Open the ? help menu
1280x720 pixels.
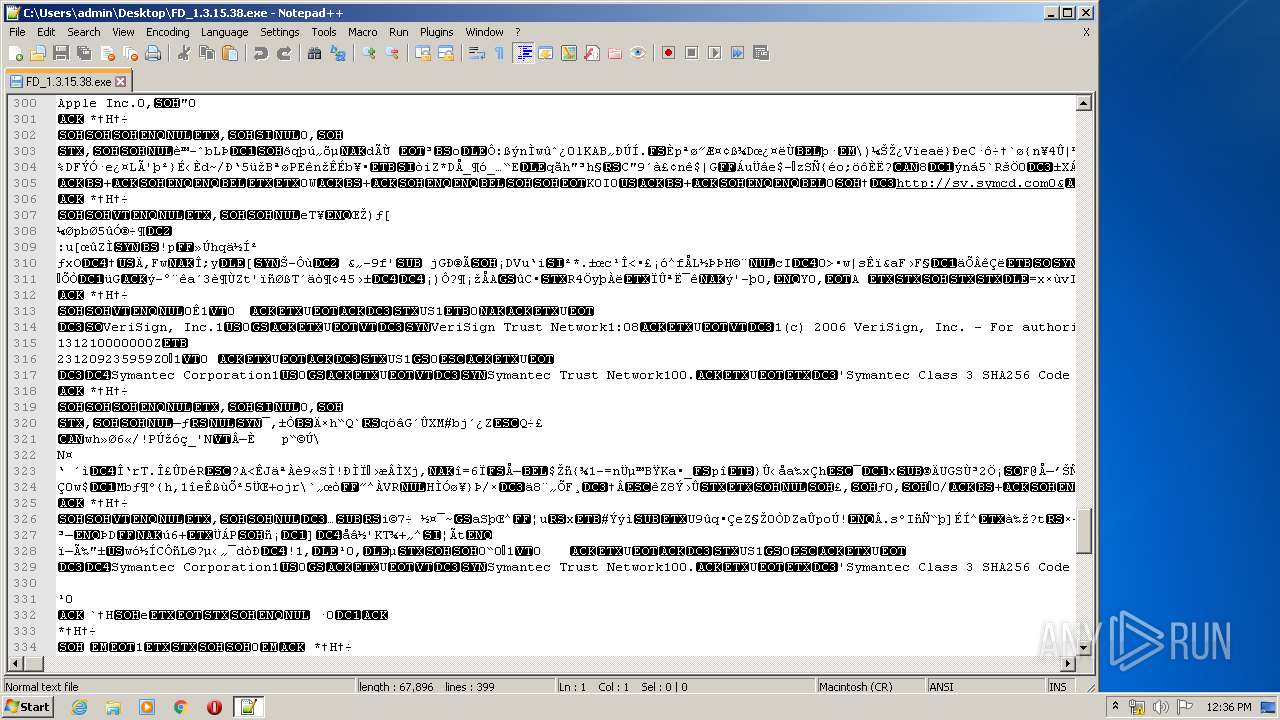(518, 32)
